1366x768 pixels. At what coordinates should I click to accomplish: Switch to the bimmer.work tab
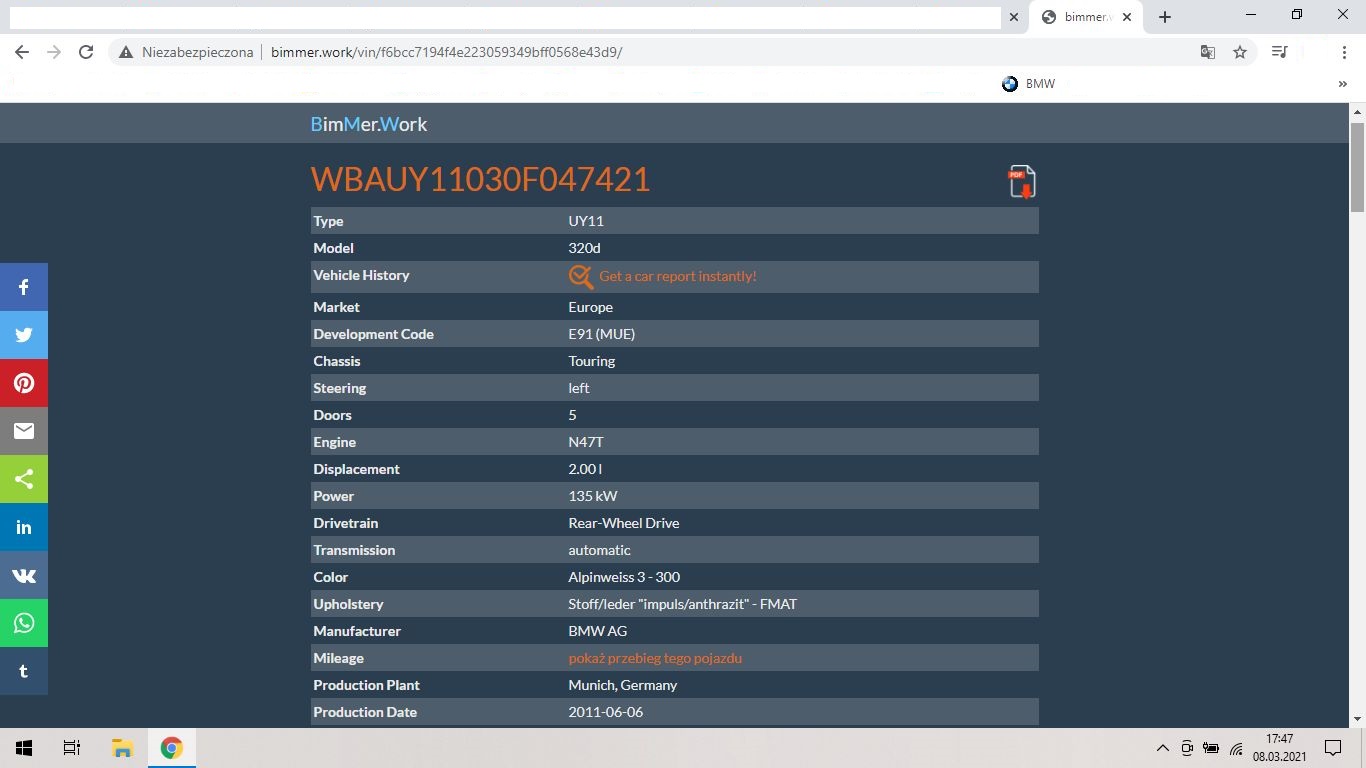(1085, 17)
